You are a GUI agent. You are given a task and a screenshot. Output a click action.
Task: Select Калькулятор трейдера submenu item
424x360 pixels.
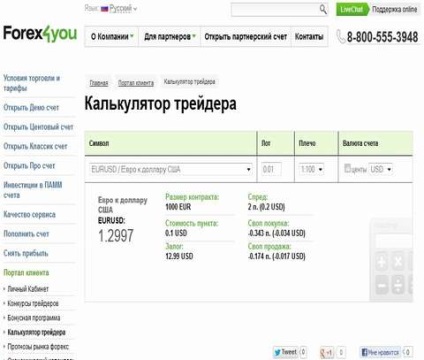click(x=36, y=332)
